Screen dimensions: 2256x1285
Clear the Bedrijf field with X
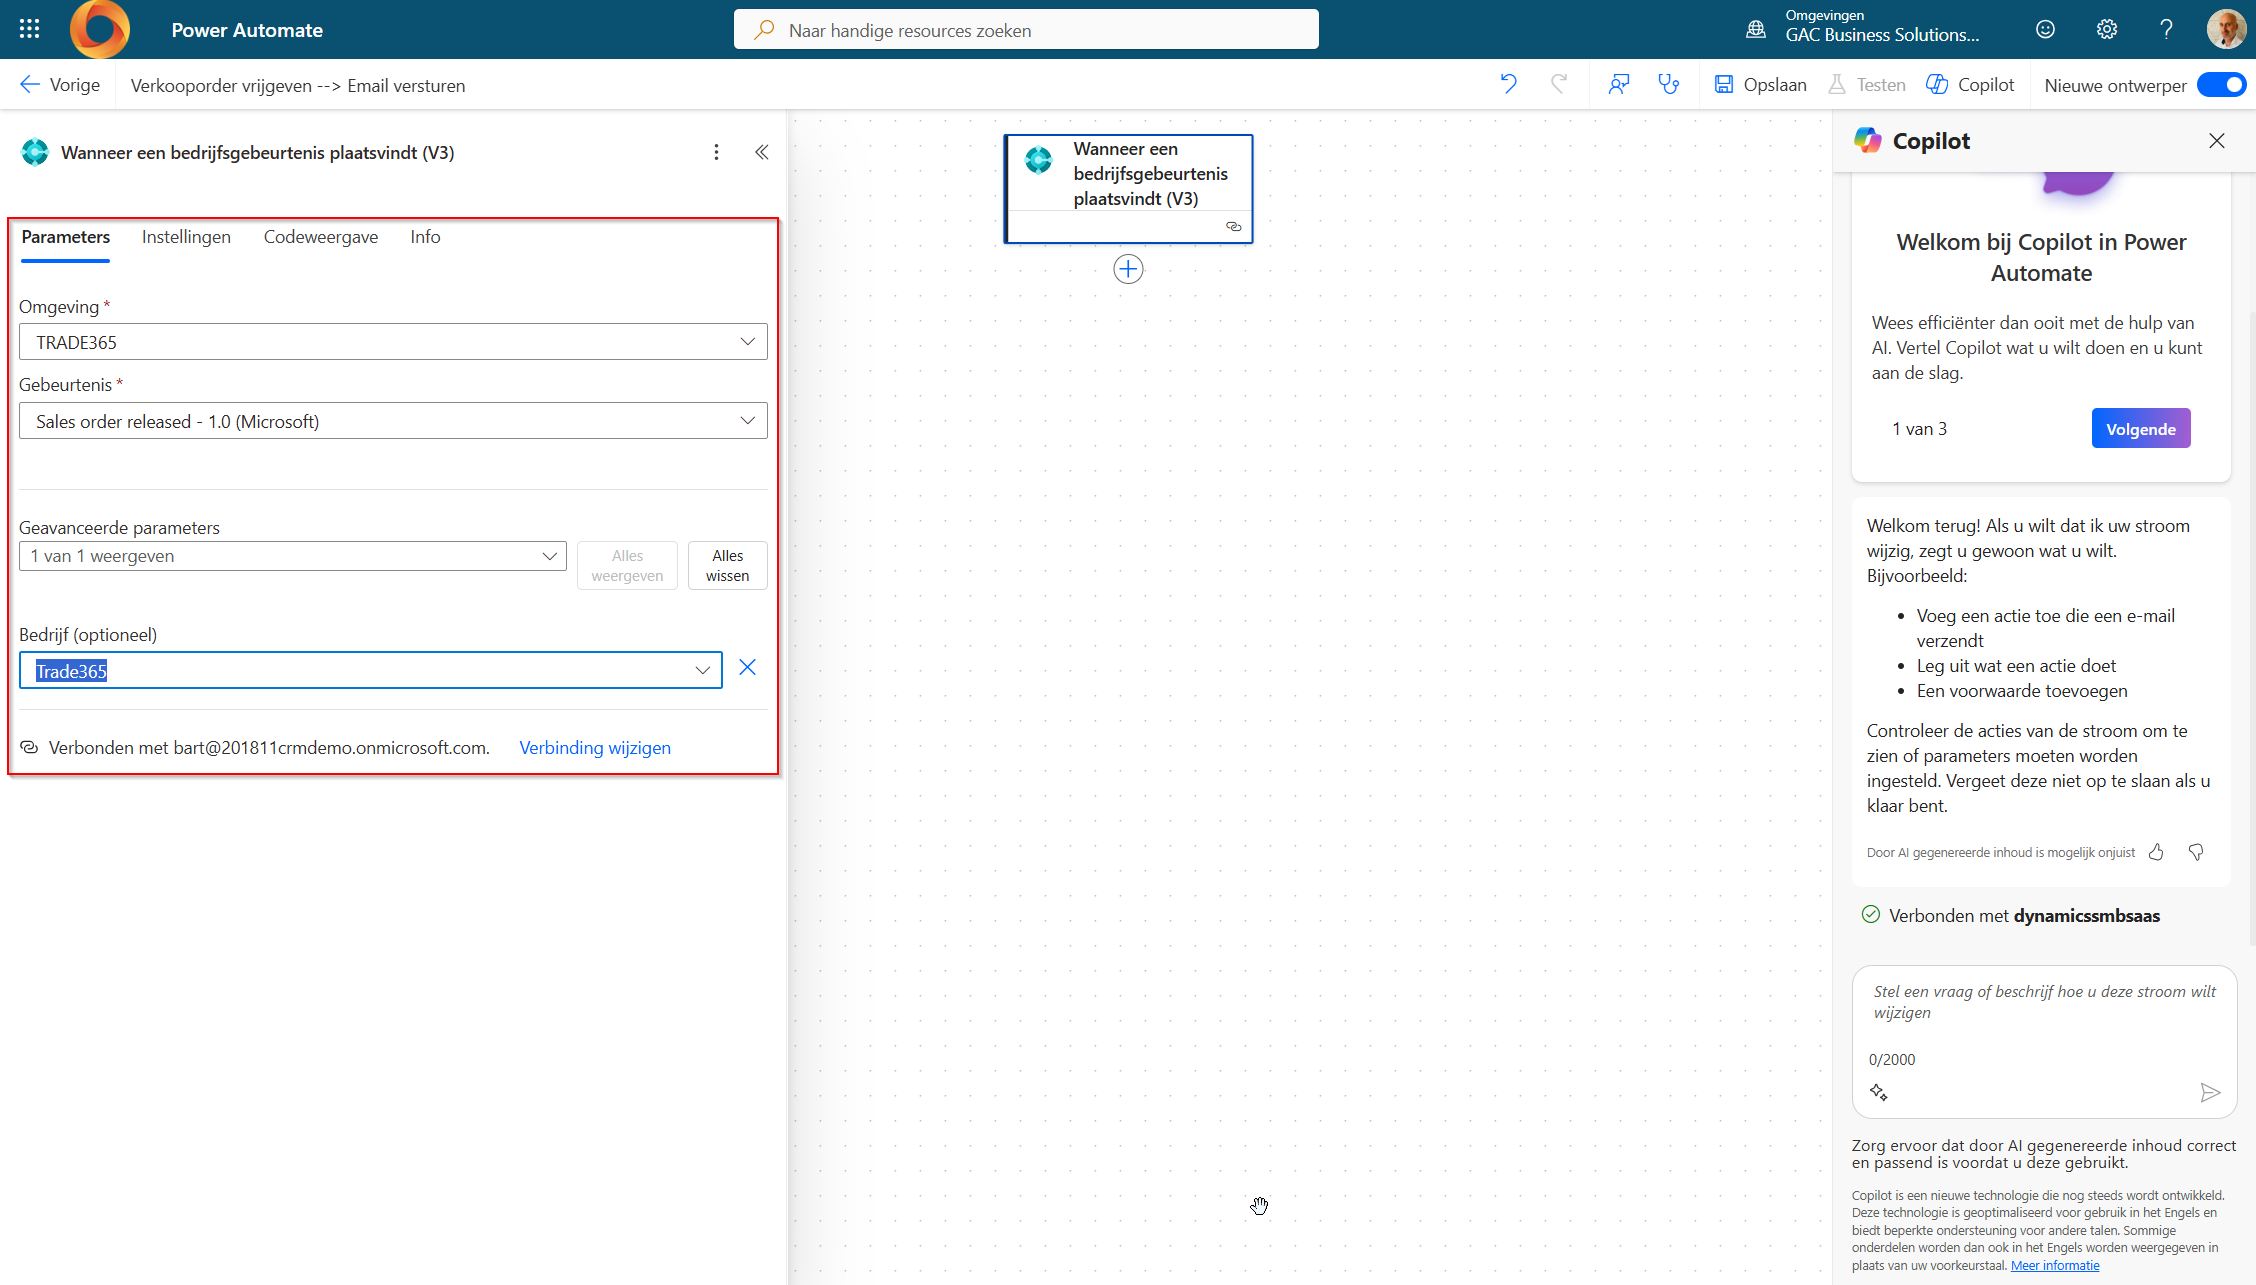click(747, 668)
